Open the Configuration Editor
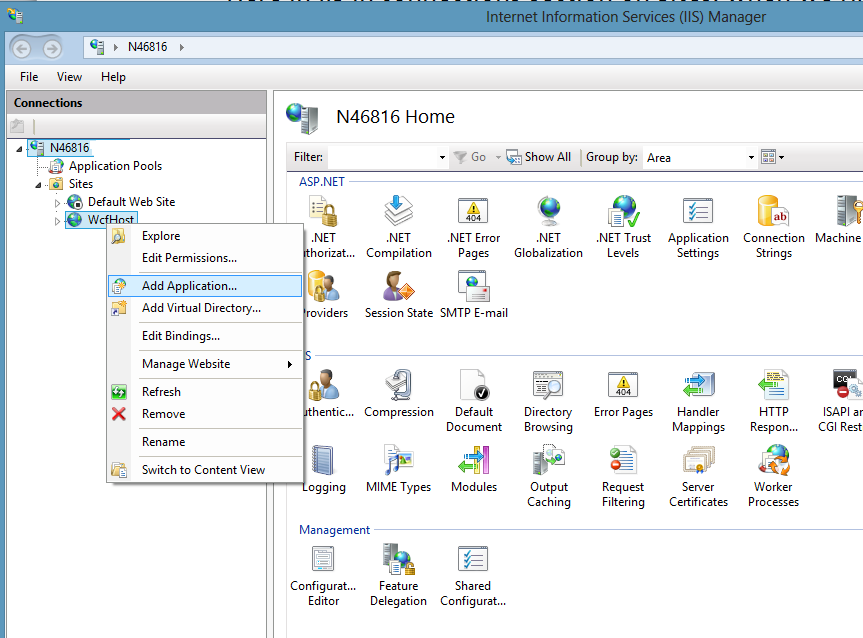Viewport: 863px width, 638px height. point(323,572)
